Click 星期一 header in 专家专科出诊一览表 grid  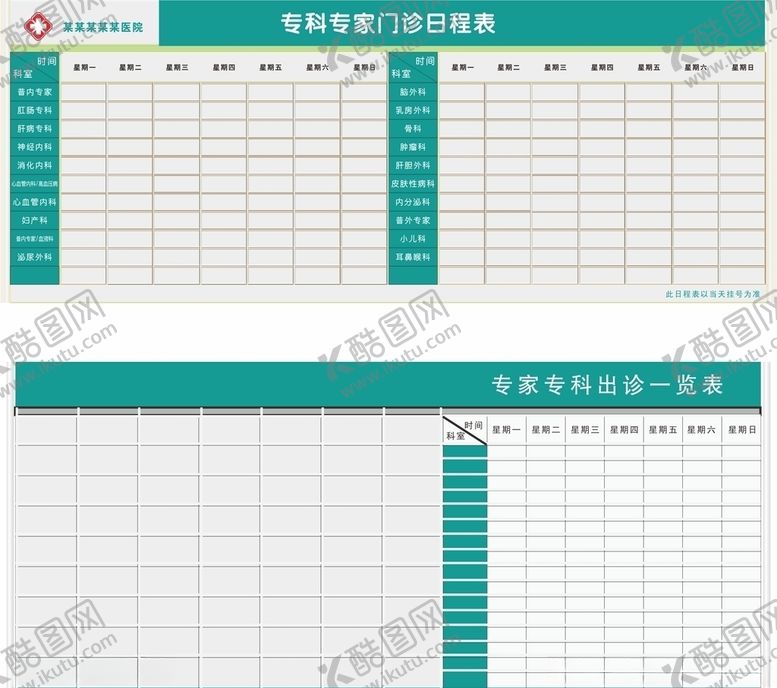pyautogui.click(x=506, y=430)
